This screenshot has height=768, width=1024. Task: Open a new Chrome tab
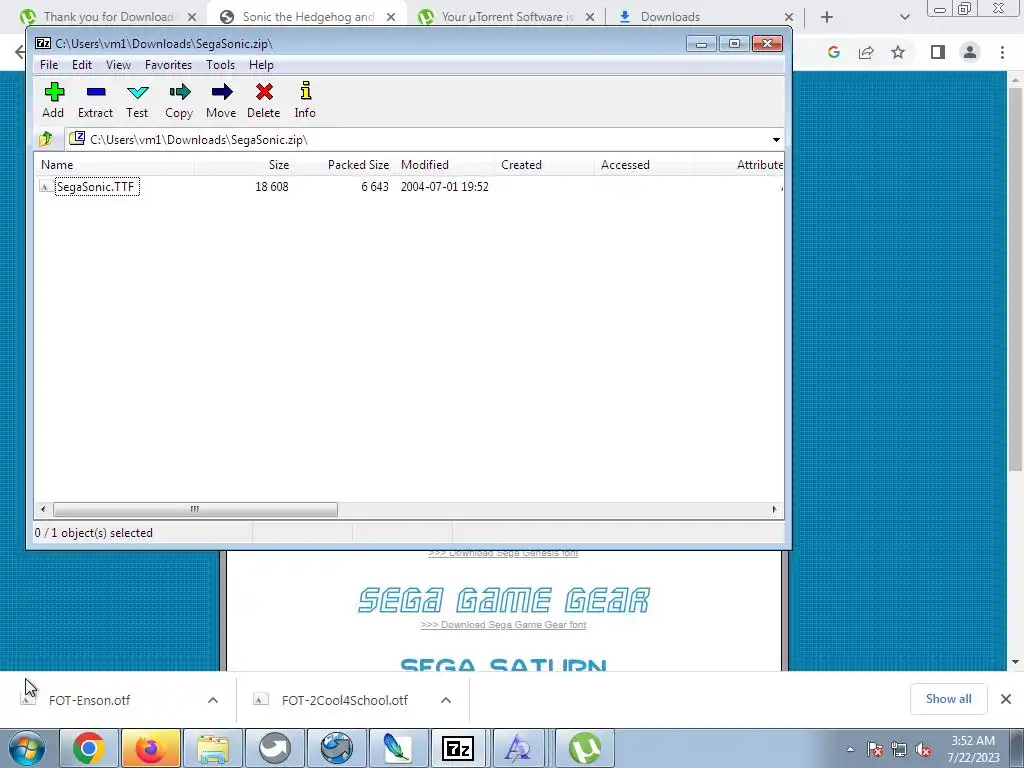tap(827, 17)
